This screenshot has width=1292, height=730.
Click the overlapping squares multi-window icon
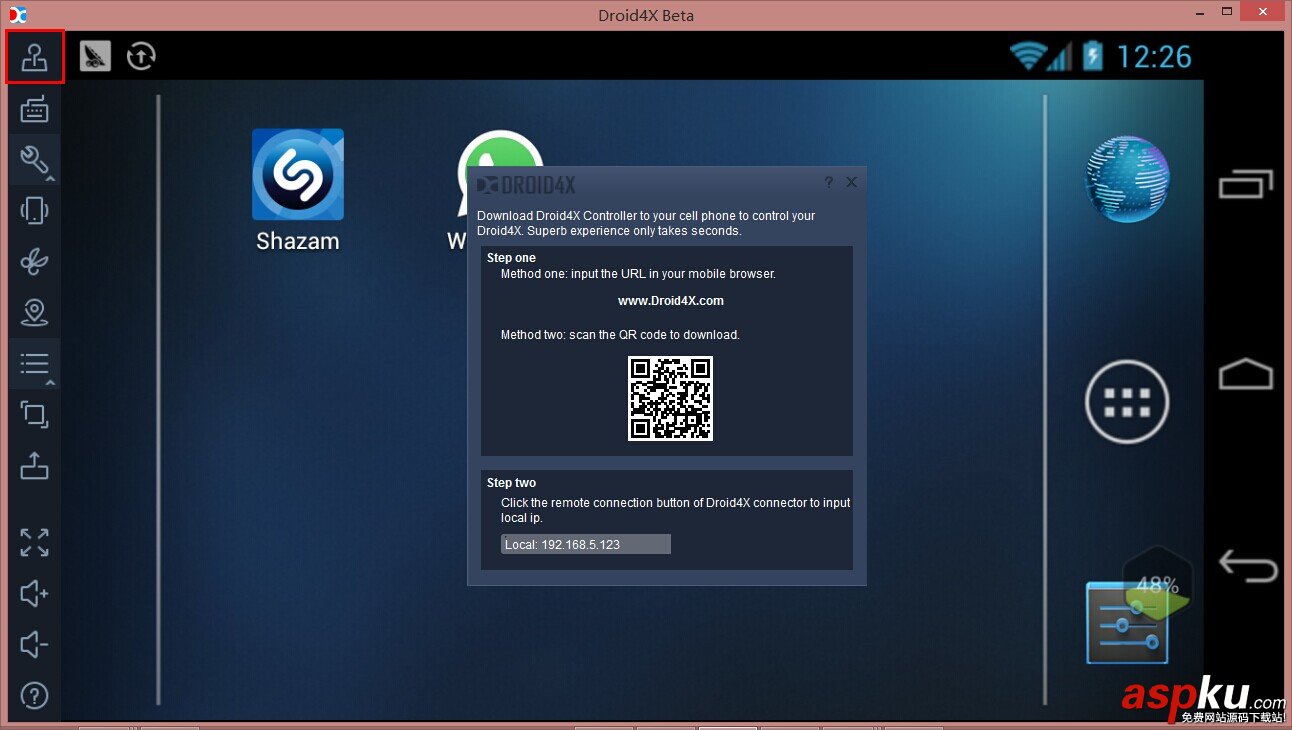pyautogui.click(x=35, y=414)
